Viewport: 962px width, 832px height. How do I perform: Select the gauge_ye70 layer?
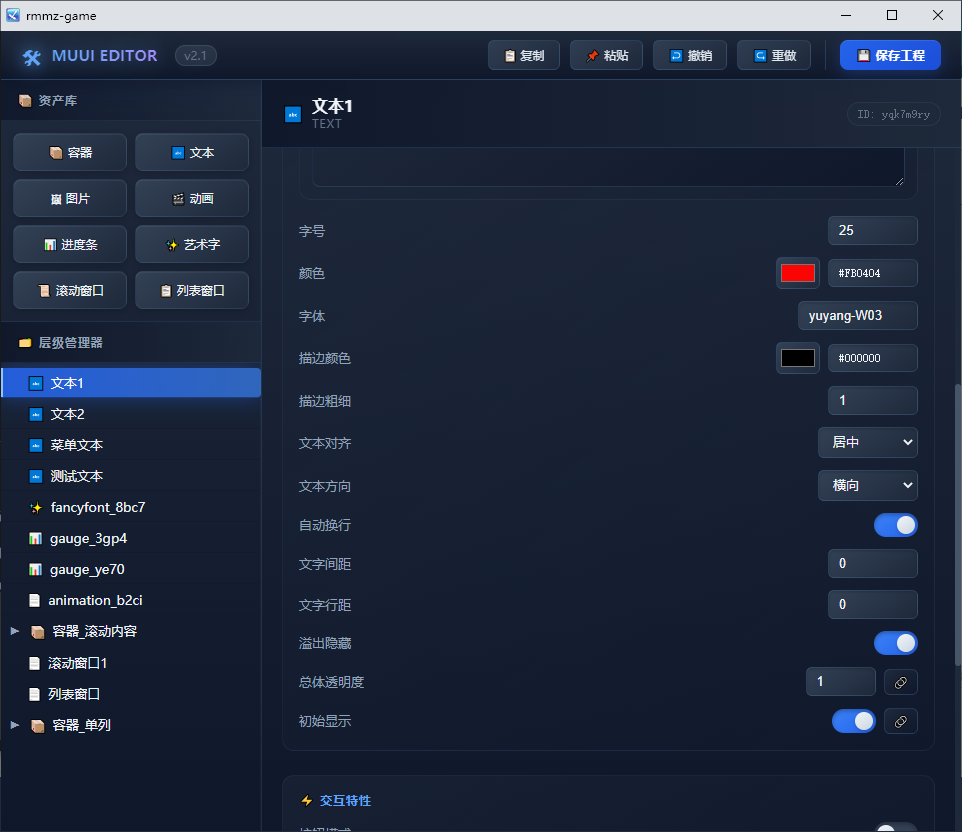[131, 569]
